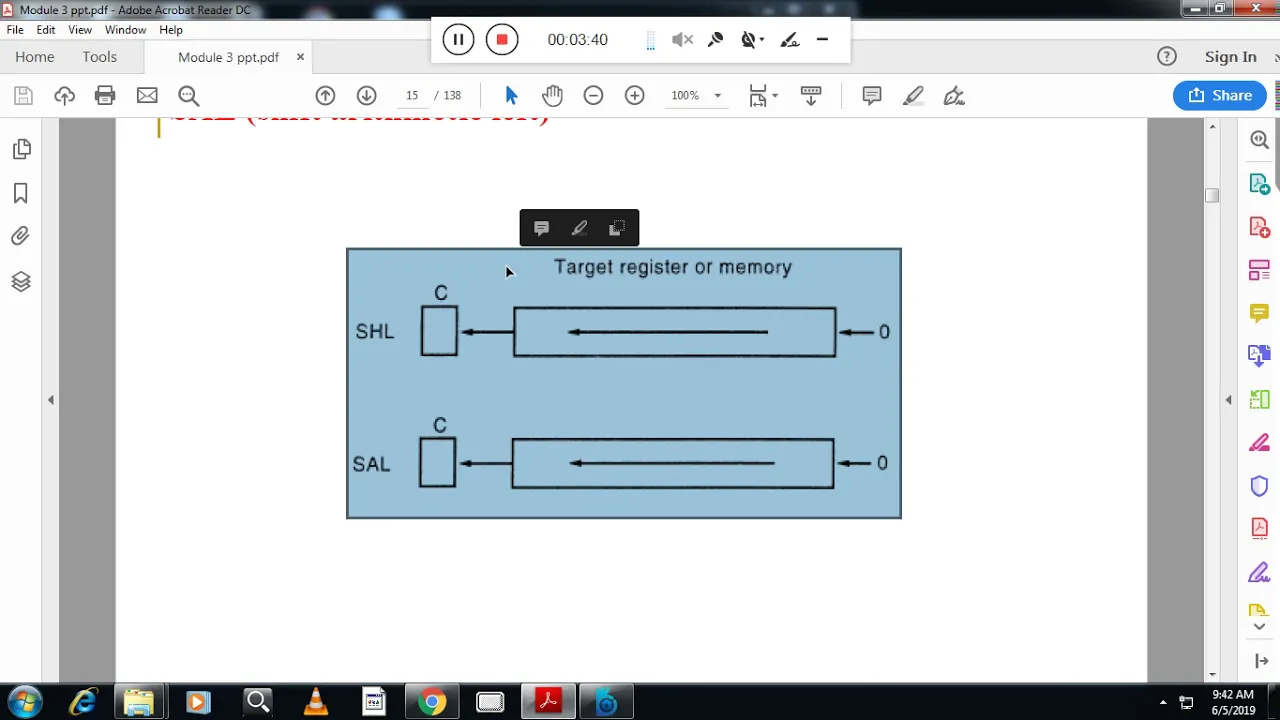
Task: Open the Organize Pages tool
Action: coord(1259,270)
